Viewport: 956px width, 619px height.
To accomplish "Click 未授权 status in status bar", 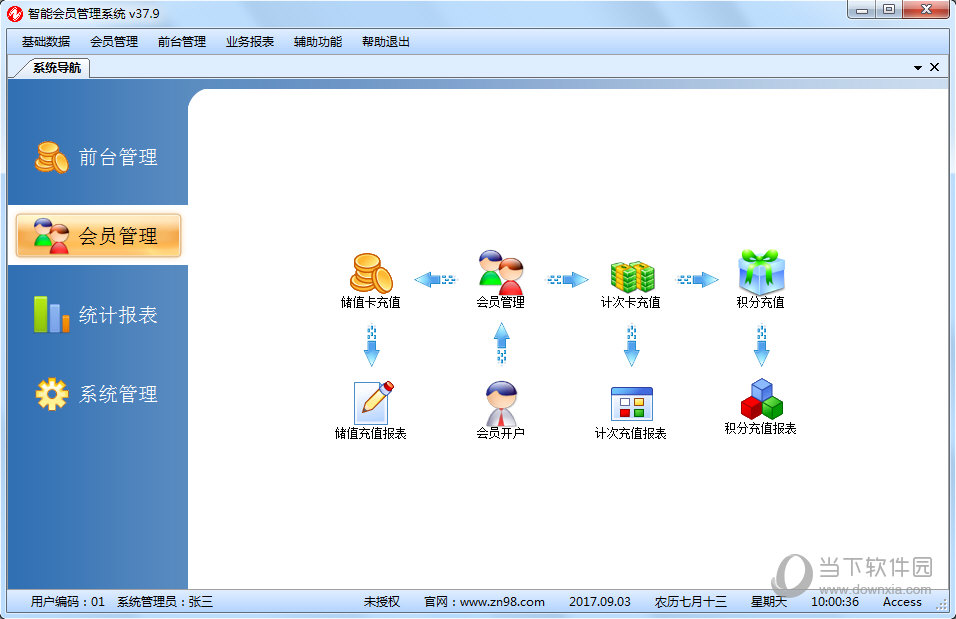I will (382, 602).
